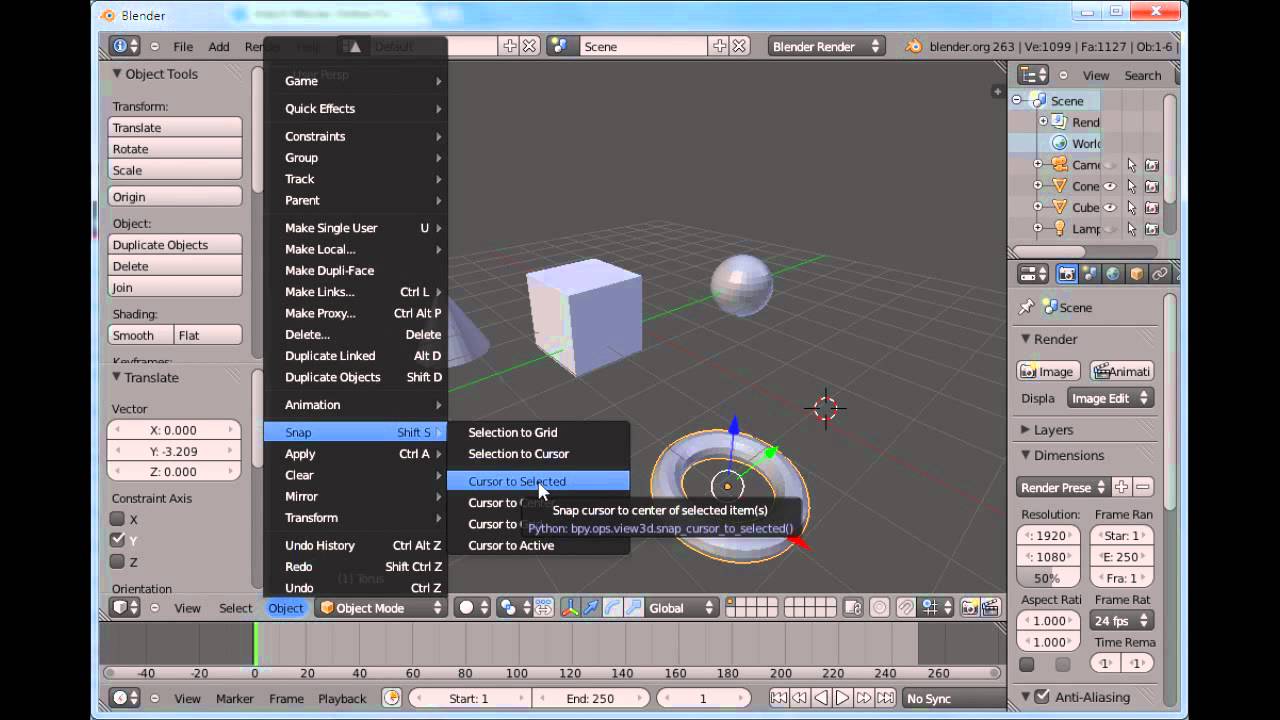Click the proportional editing circle icon

(x=880, y=607)
